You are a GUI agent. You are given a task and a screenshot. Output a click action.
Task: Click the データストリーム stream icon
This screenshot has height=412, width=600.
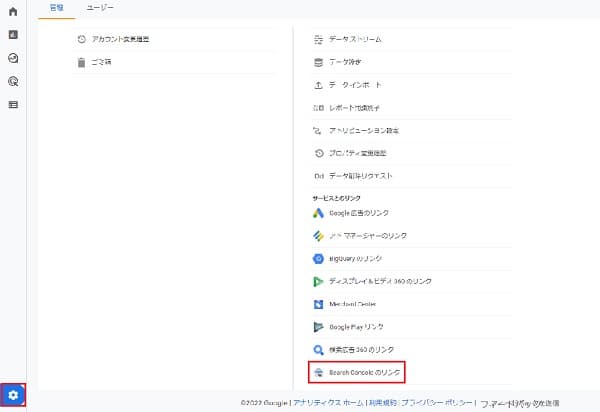click(318, 39)
